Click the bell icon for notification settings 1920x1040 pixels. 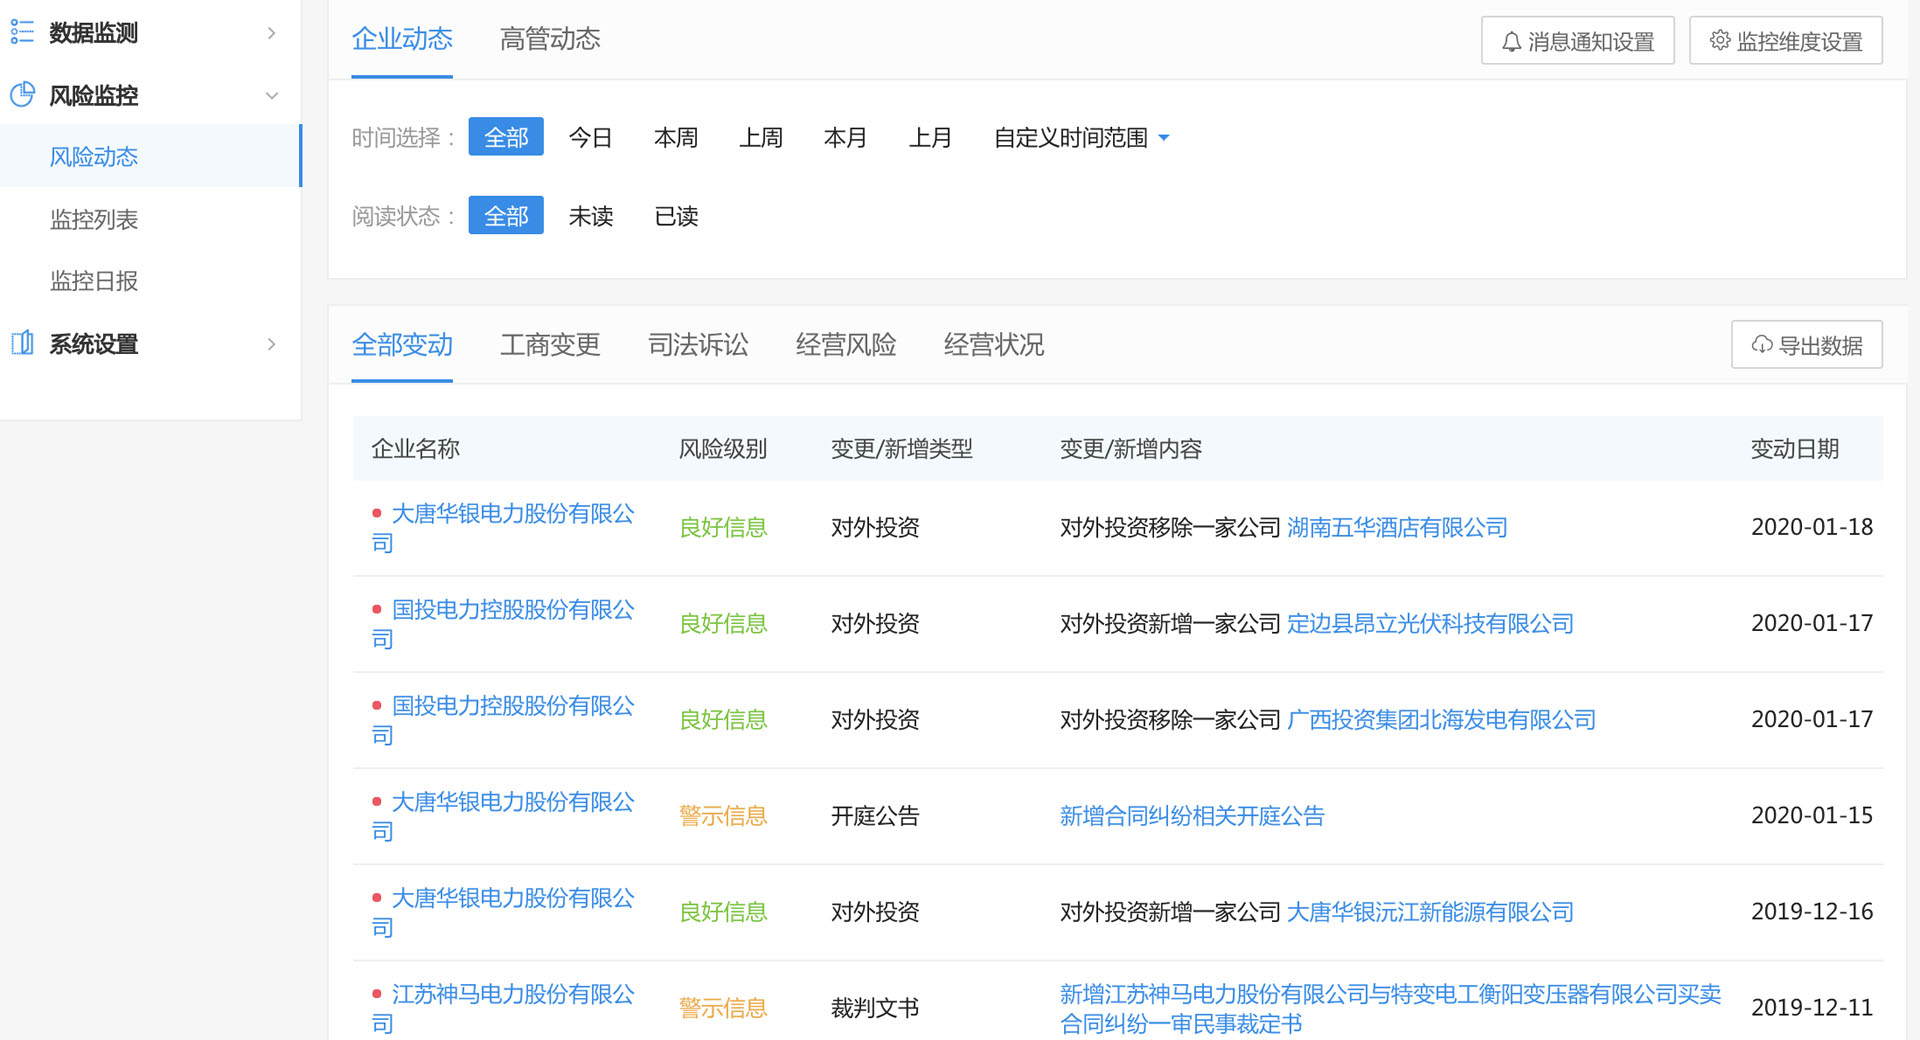coord(1511,42)
